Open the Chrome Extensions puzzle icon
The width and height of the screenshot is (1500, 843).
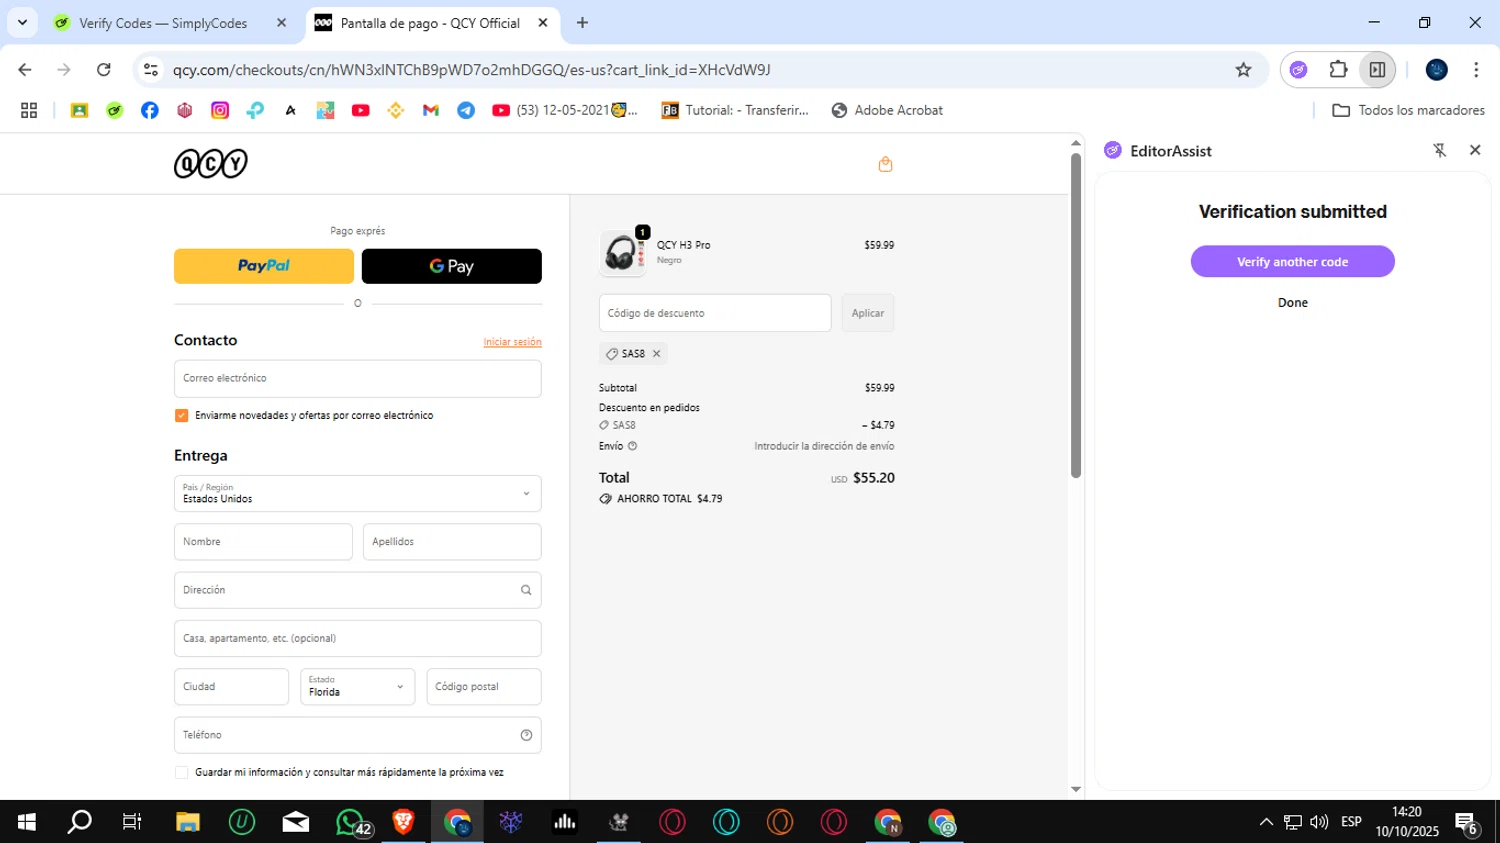click(1338, 70)
